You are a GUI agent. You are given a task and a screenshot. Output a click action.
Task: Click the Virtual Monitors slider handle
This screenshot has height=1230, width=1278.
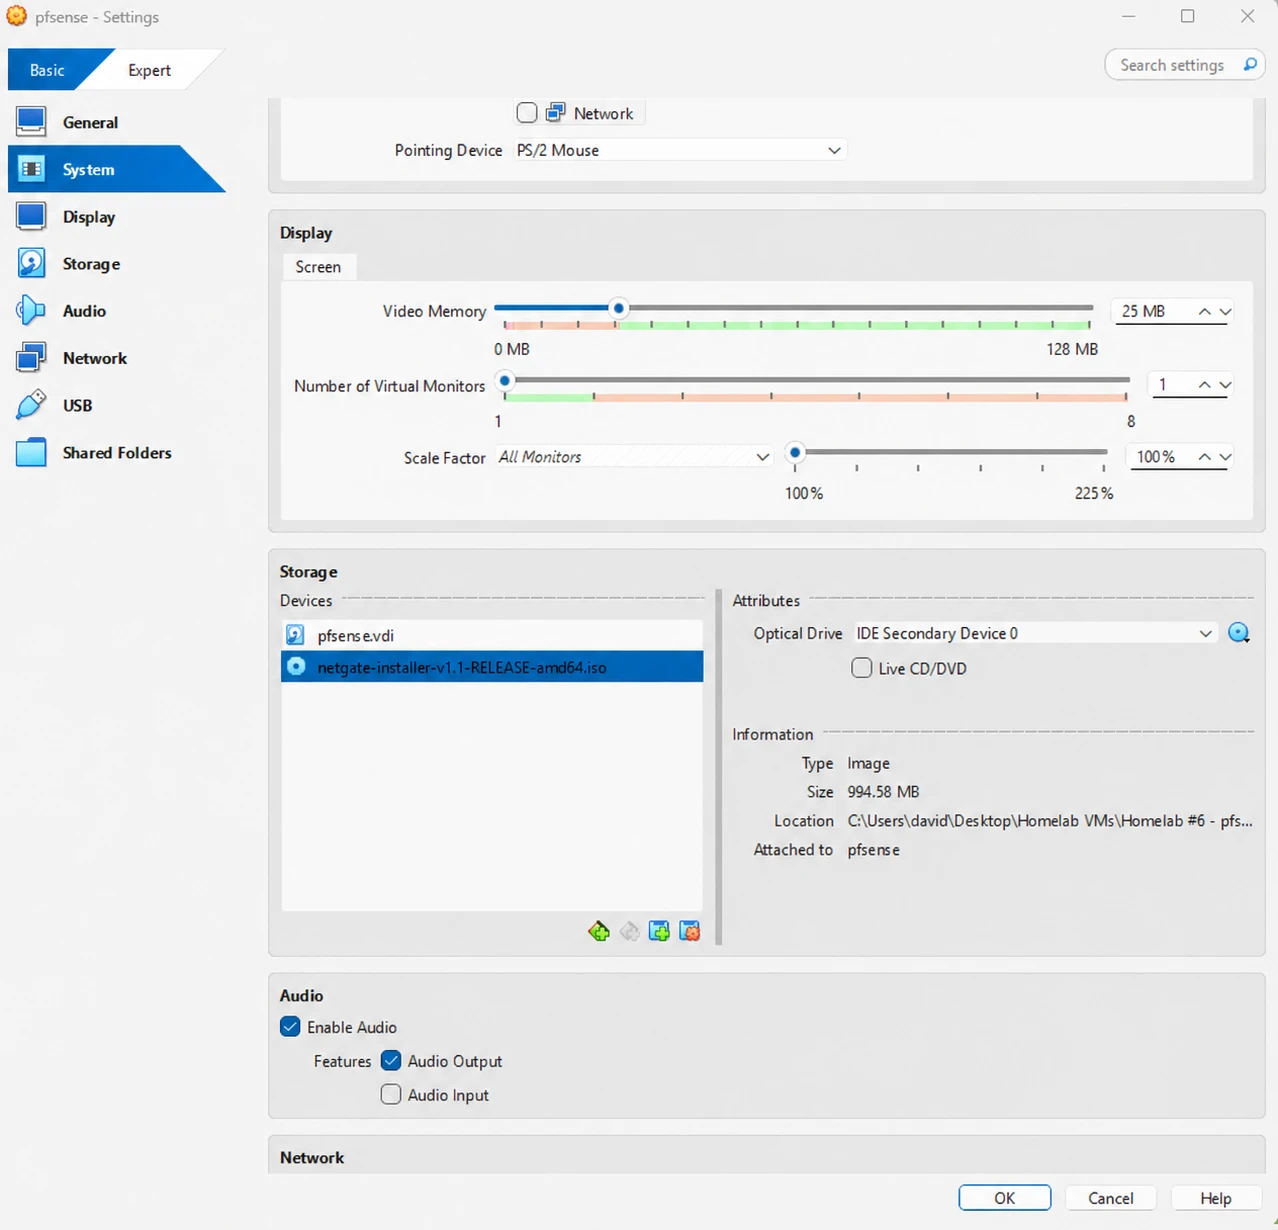(x=505, y=380)
